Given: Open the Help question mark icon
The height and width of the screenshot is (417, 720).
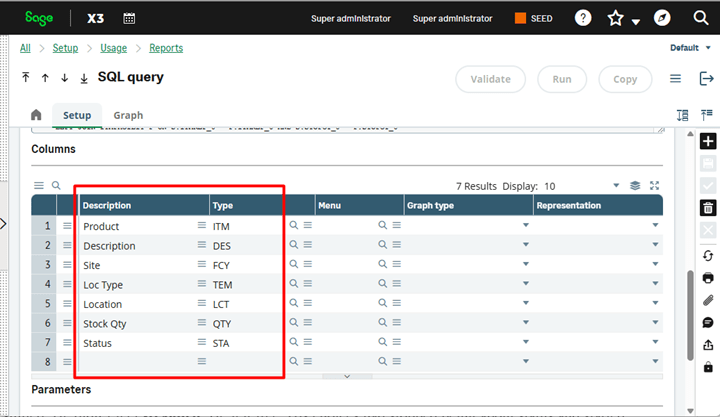Looking at the screenshot, I should 583,18.
